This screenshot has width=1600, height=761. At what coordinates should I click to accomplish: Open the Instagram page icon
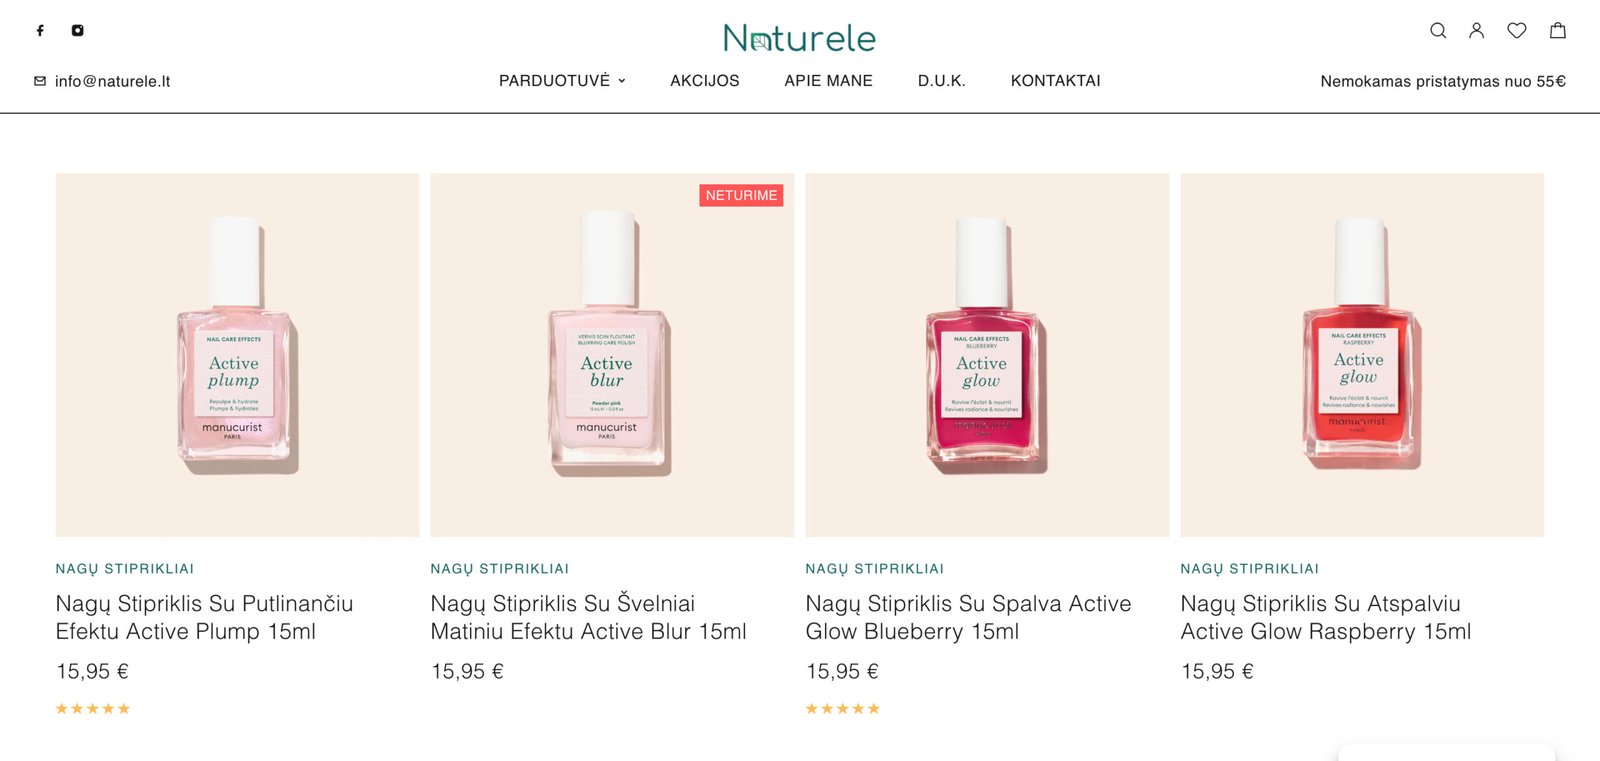point(77,31)
